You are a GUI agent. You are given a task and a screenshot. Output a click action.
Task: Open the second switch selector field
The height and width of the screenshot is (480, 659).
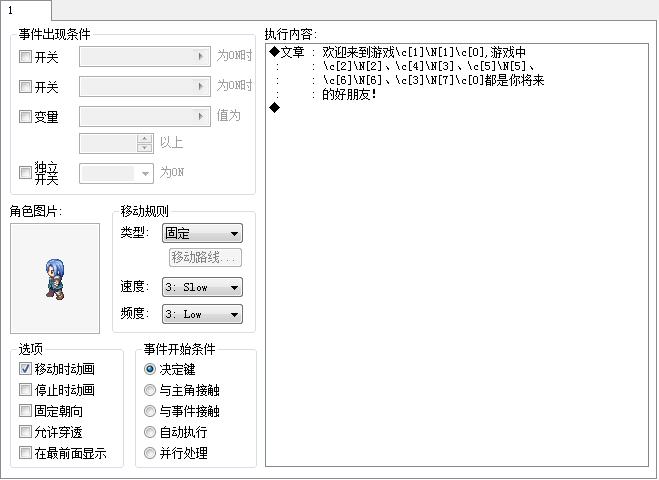pyautogui.click(x=145, y=86)
